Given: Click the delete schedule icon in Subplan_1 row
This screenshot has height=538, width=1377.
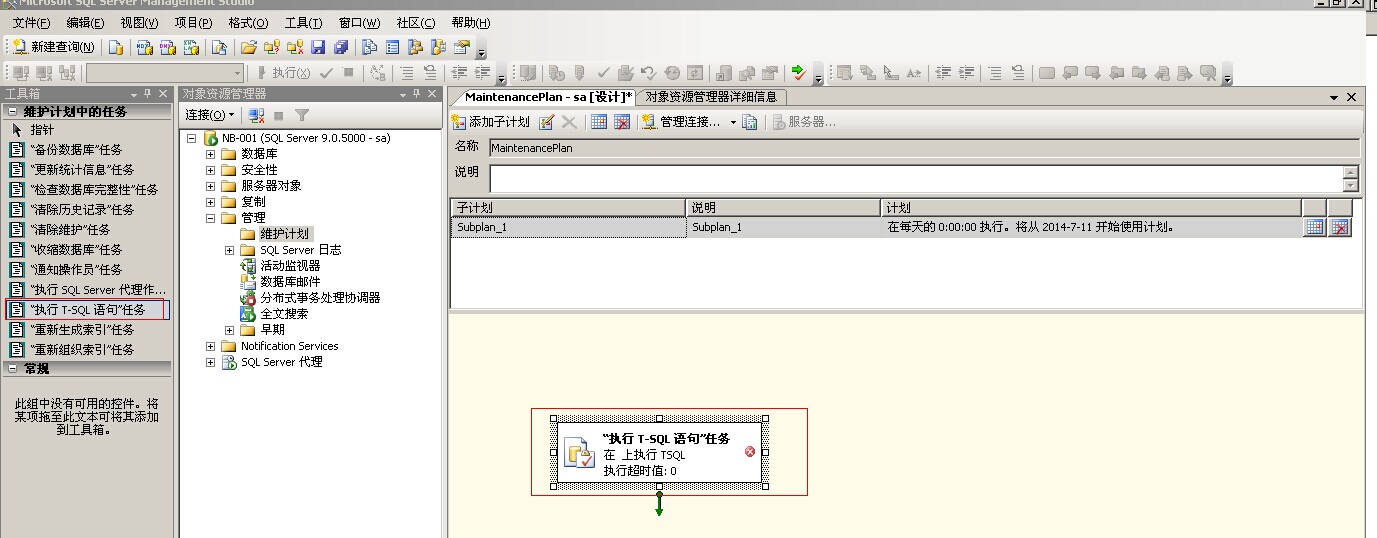Looking at the screenshot, I should click(1340, 227).
